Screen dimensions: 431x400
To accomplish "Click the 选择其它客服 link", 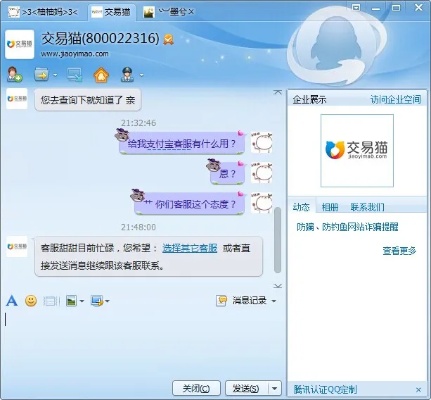I will click(x=190, y=248).
